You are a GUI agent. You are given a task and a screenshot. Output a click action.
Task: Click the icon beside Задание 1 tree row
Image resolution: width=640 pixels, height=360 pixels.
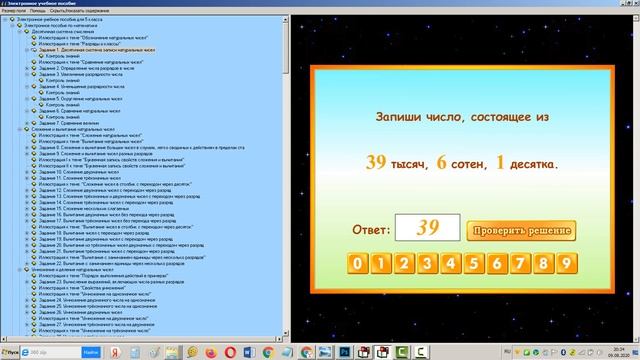coord(34,50)
